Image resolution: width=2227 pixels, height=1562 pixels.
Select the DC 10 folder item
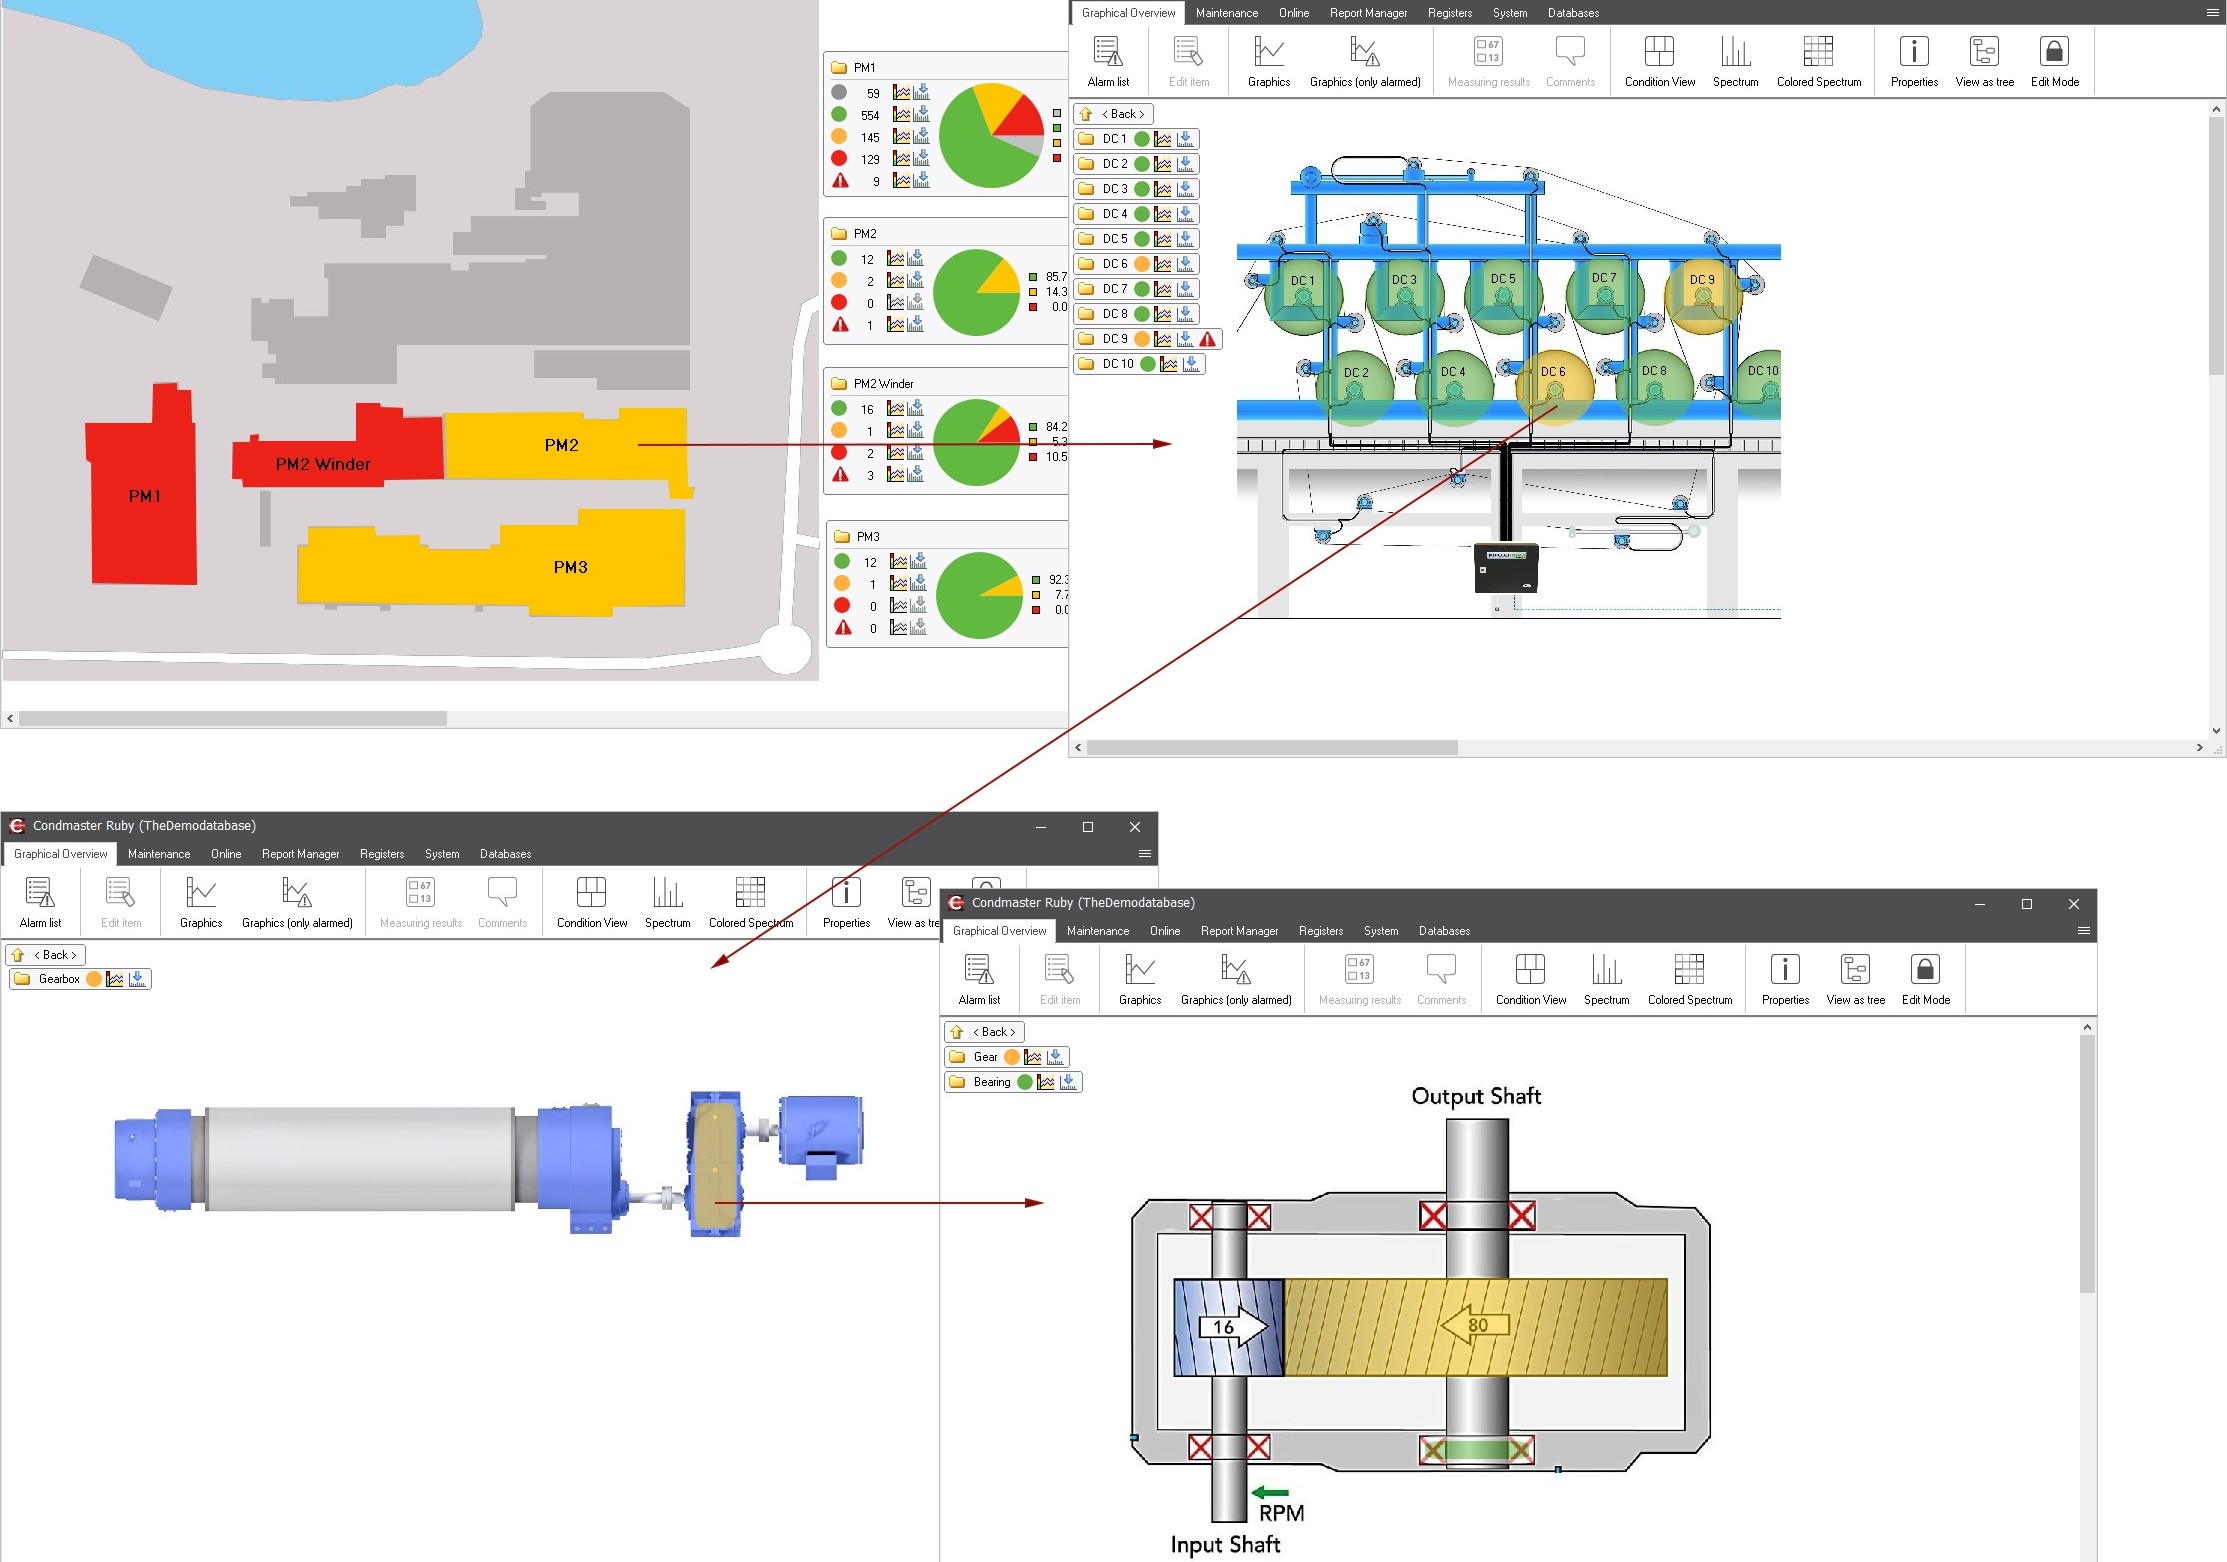pos(1138,364)
